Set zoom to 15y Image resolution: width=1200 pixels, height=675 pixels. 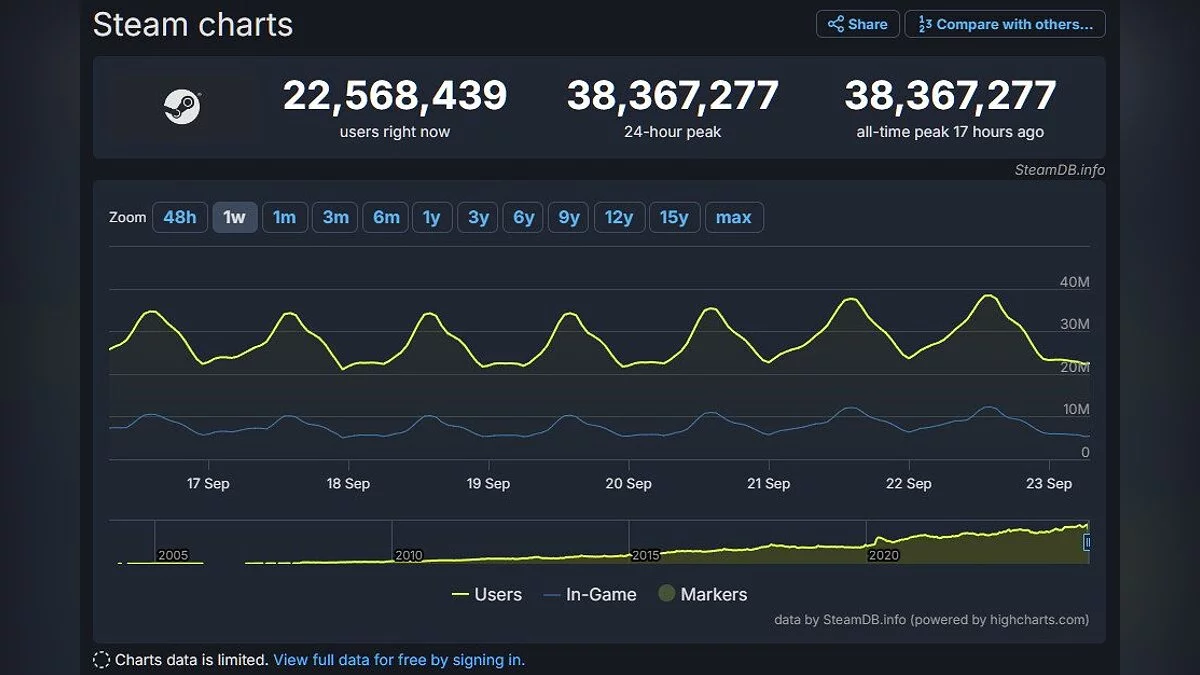point(674,217)
